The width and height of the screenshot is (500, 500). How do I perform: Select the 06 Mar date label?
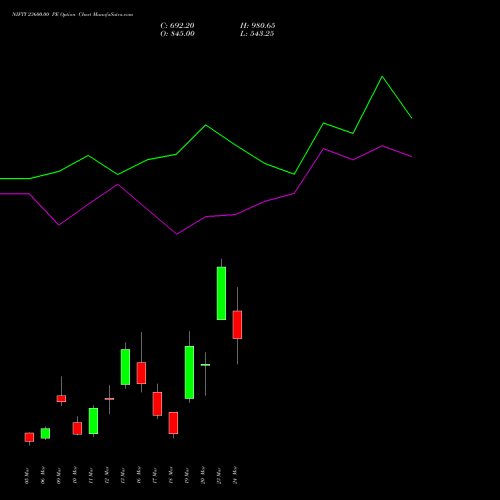tap(43, 476)
